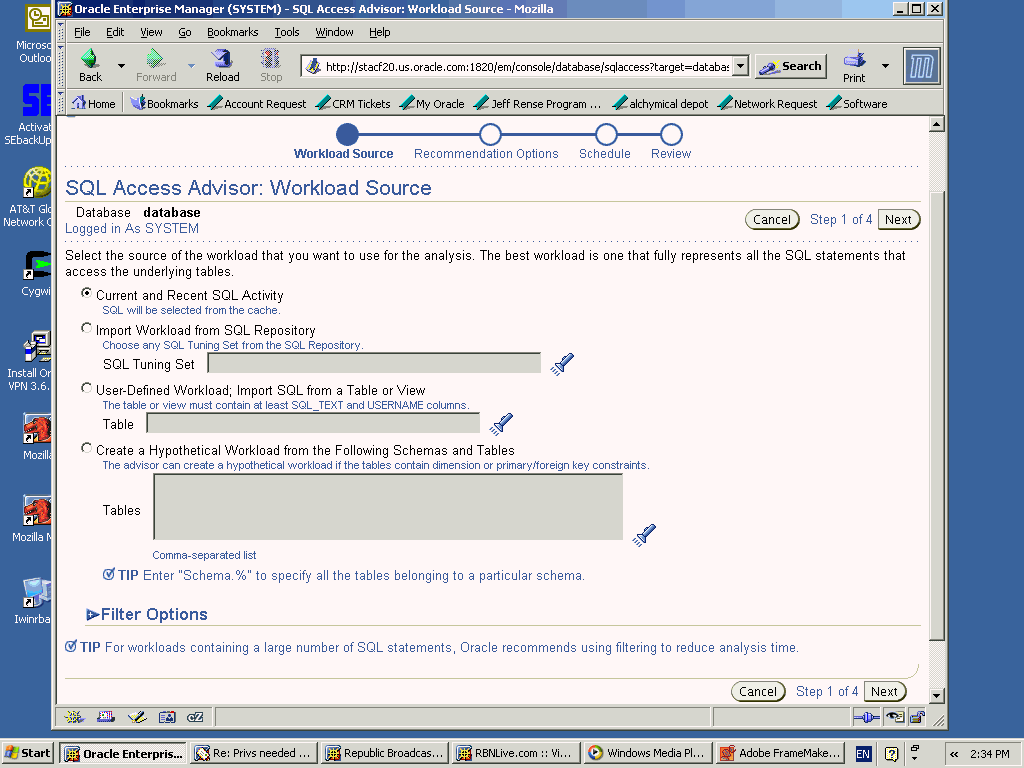Select Current and Recent SQL Activity option
The image size is (1024, 768).
(x=87, y=294)
